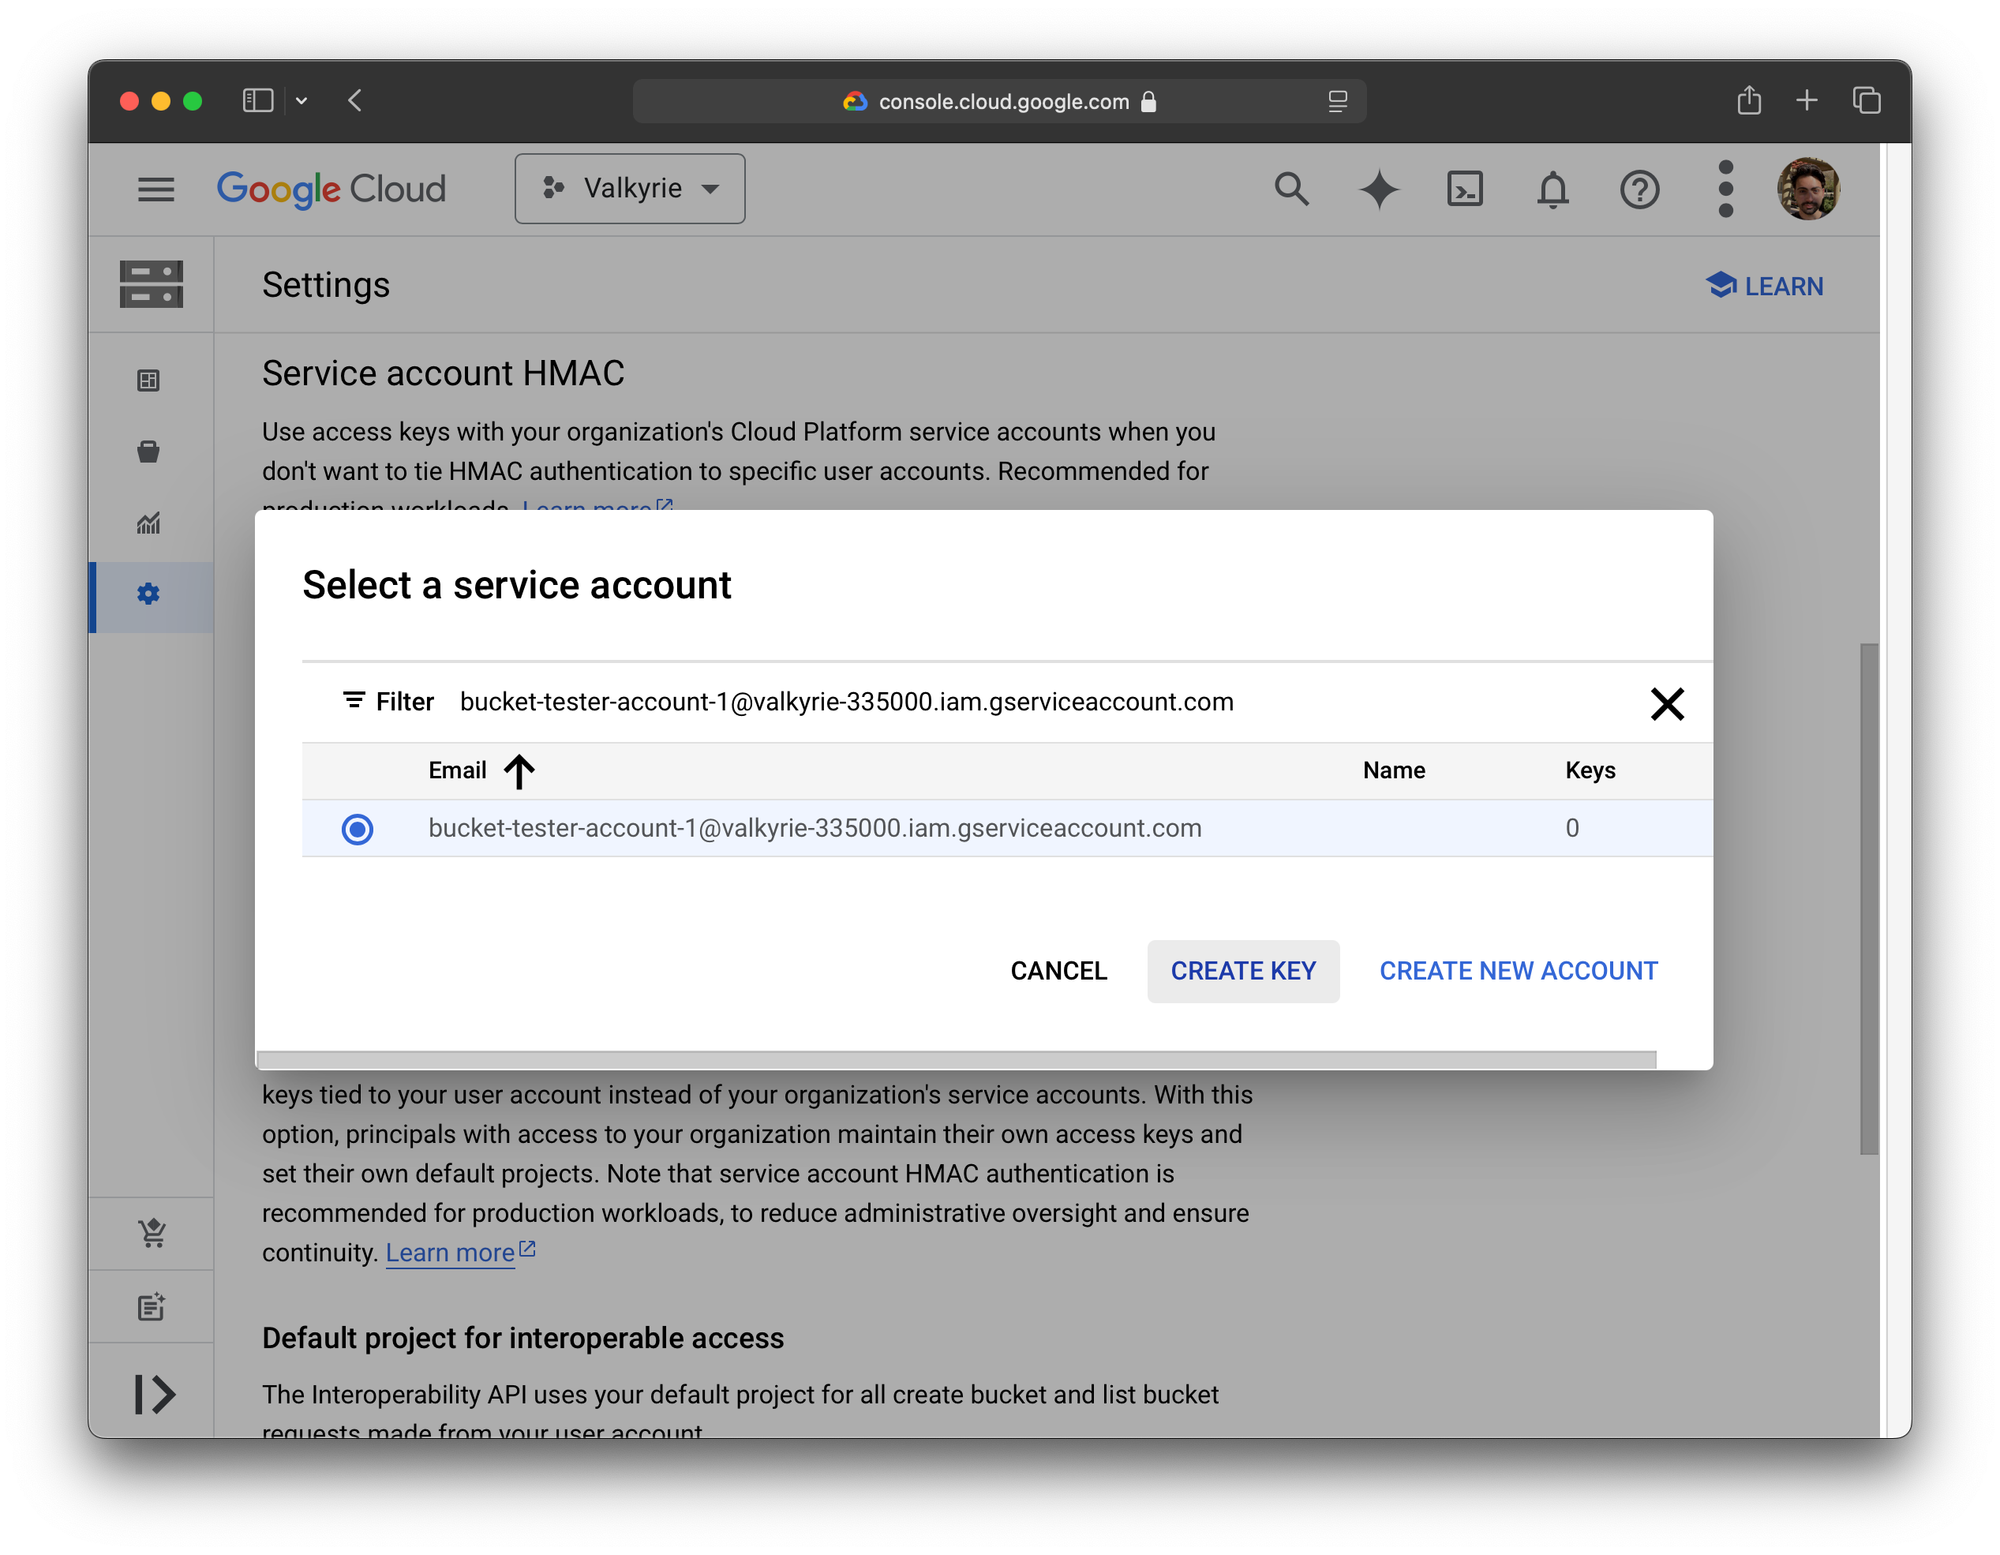Open the three-dot more options menu
The width and height of the screenshot is (2000, 1555).
coord(1725,189)
